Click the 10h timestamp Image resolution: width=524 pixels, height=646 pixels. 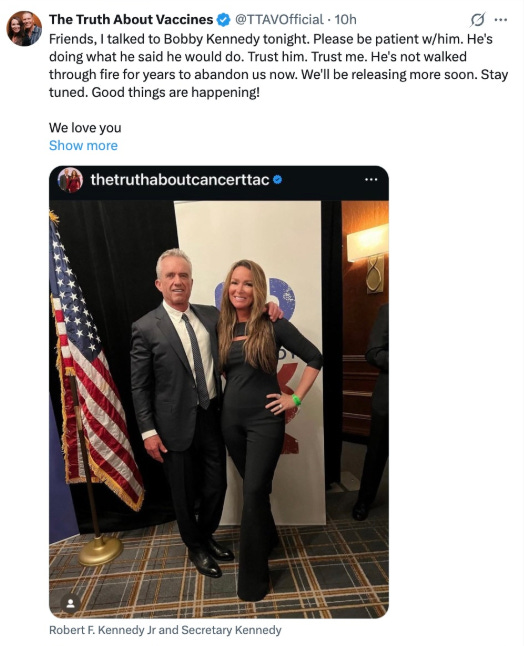(345, 19)
